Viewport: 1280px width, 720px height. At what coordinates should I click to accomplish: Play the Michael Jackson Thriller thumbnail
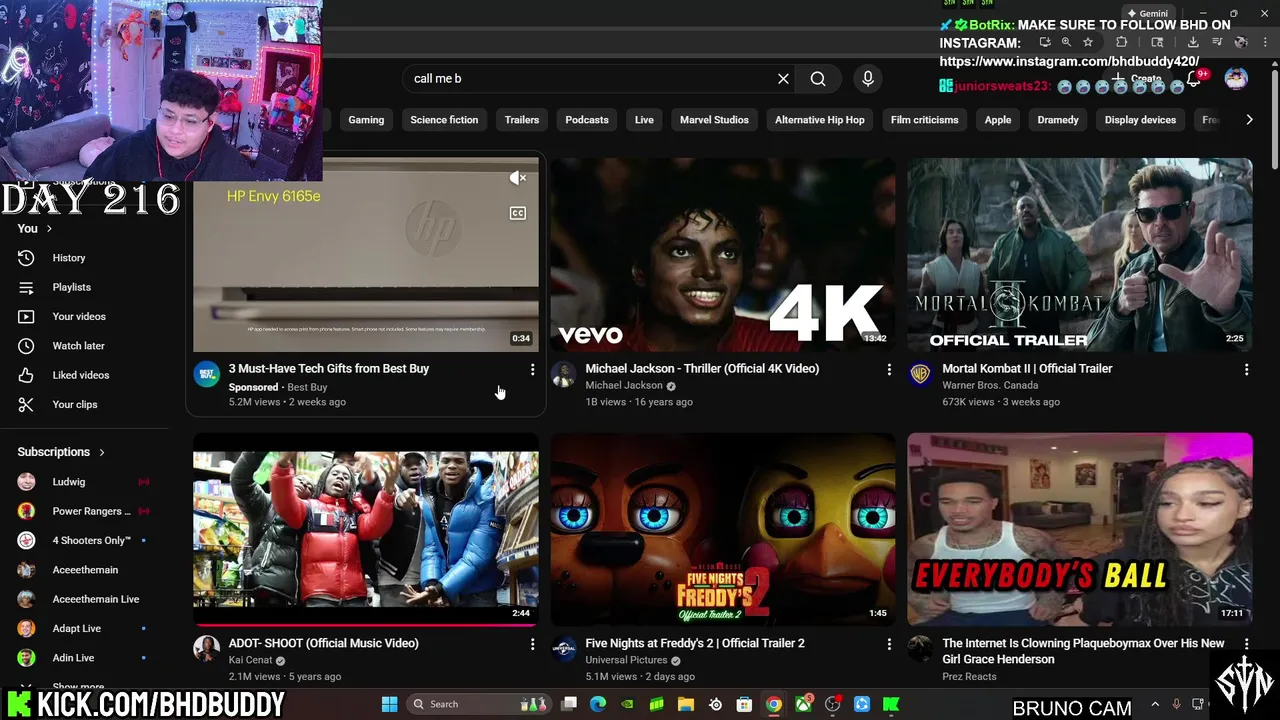(x=723, y=255)
